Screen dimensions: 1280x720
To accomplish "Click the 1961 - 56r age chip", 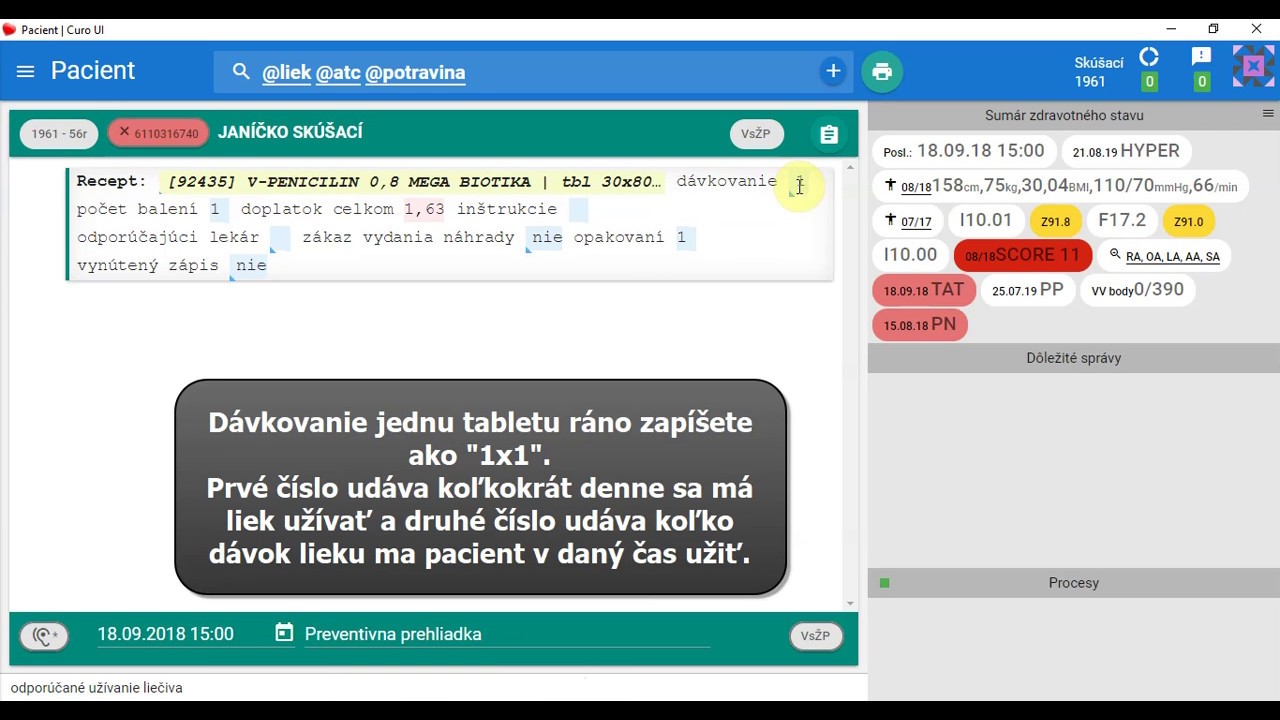I will tap(59, 134).
